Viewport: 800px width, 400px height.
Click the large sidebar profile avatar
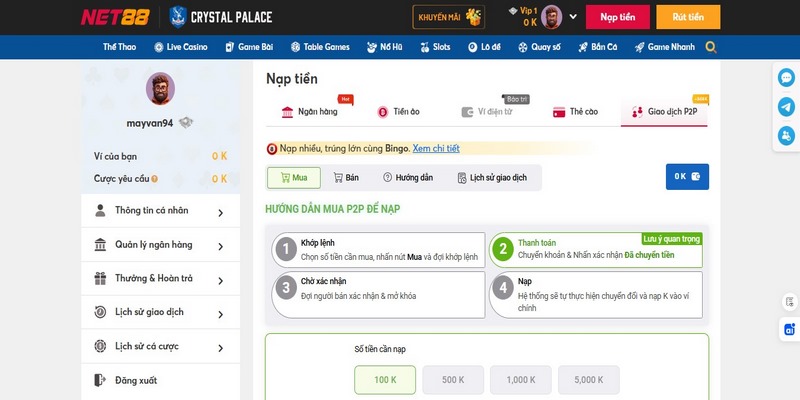[x=160, y=88]
